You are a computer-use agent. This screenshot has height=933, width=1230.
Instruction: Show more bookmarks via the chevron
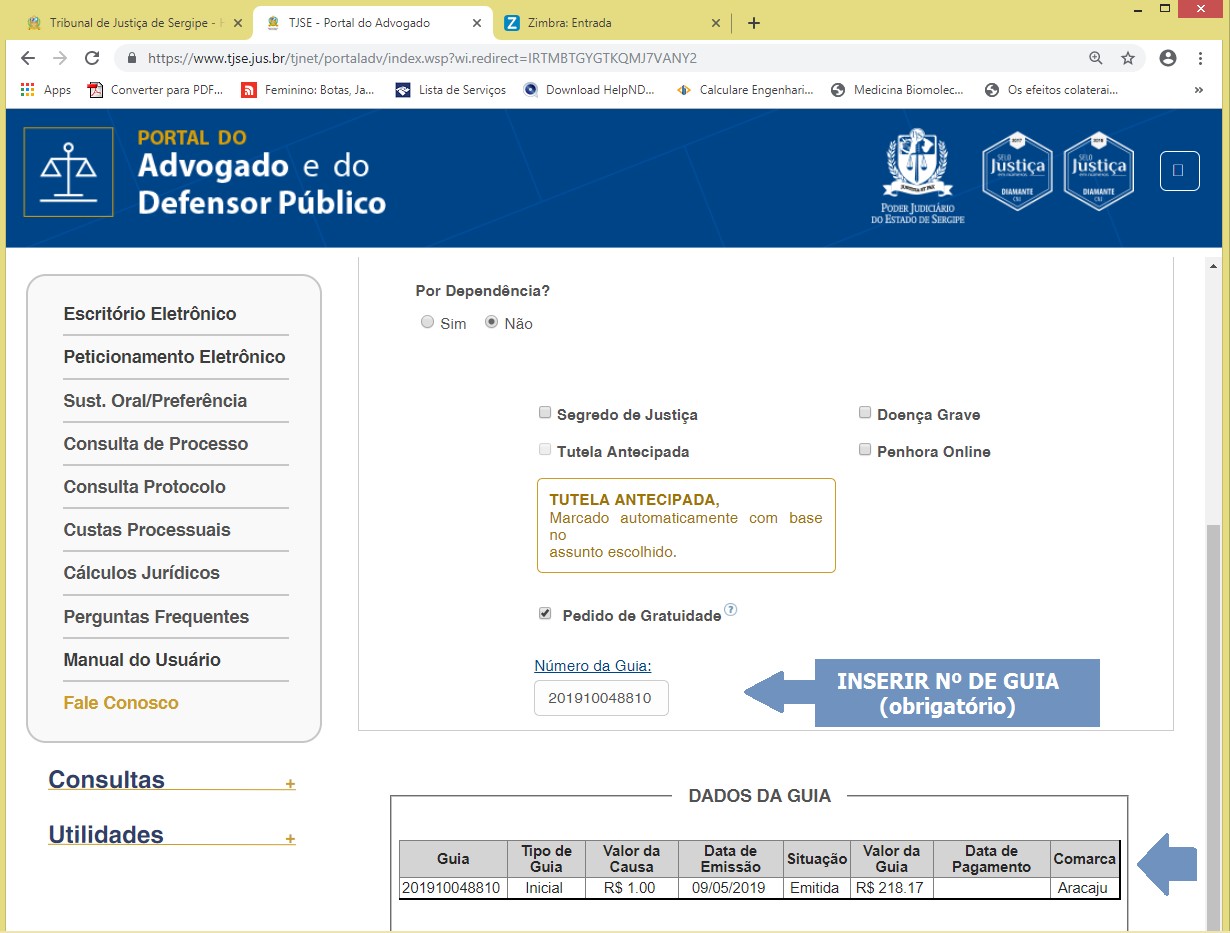(1198, 90)
